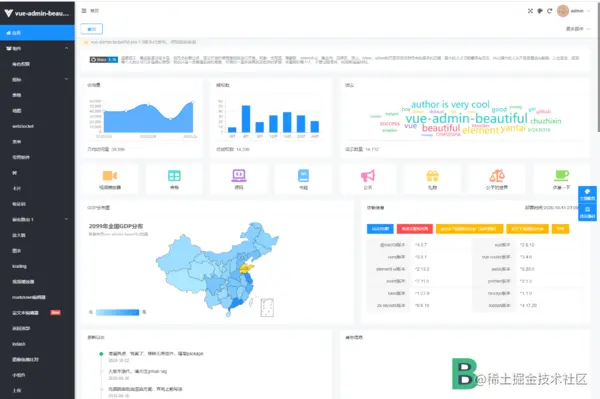This screenshot has width=600, height=399.
Task: Click the widest yellow button in dependency panel
Action: (x=469, y=229)
